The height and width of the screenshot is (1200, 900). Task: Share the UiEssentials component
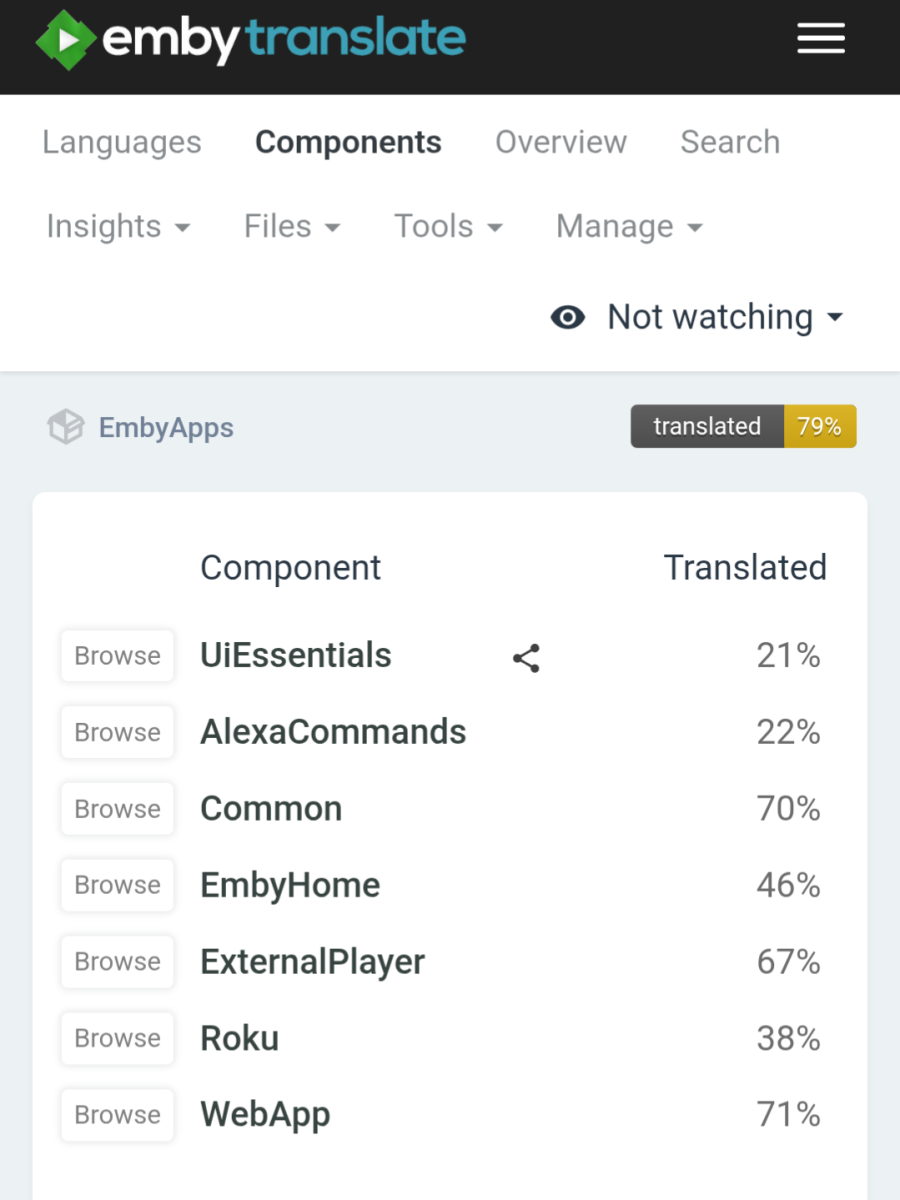click(526, 658)
